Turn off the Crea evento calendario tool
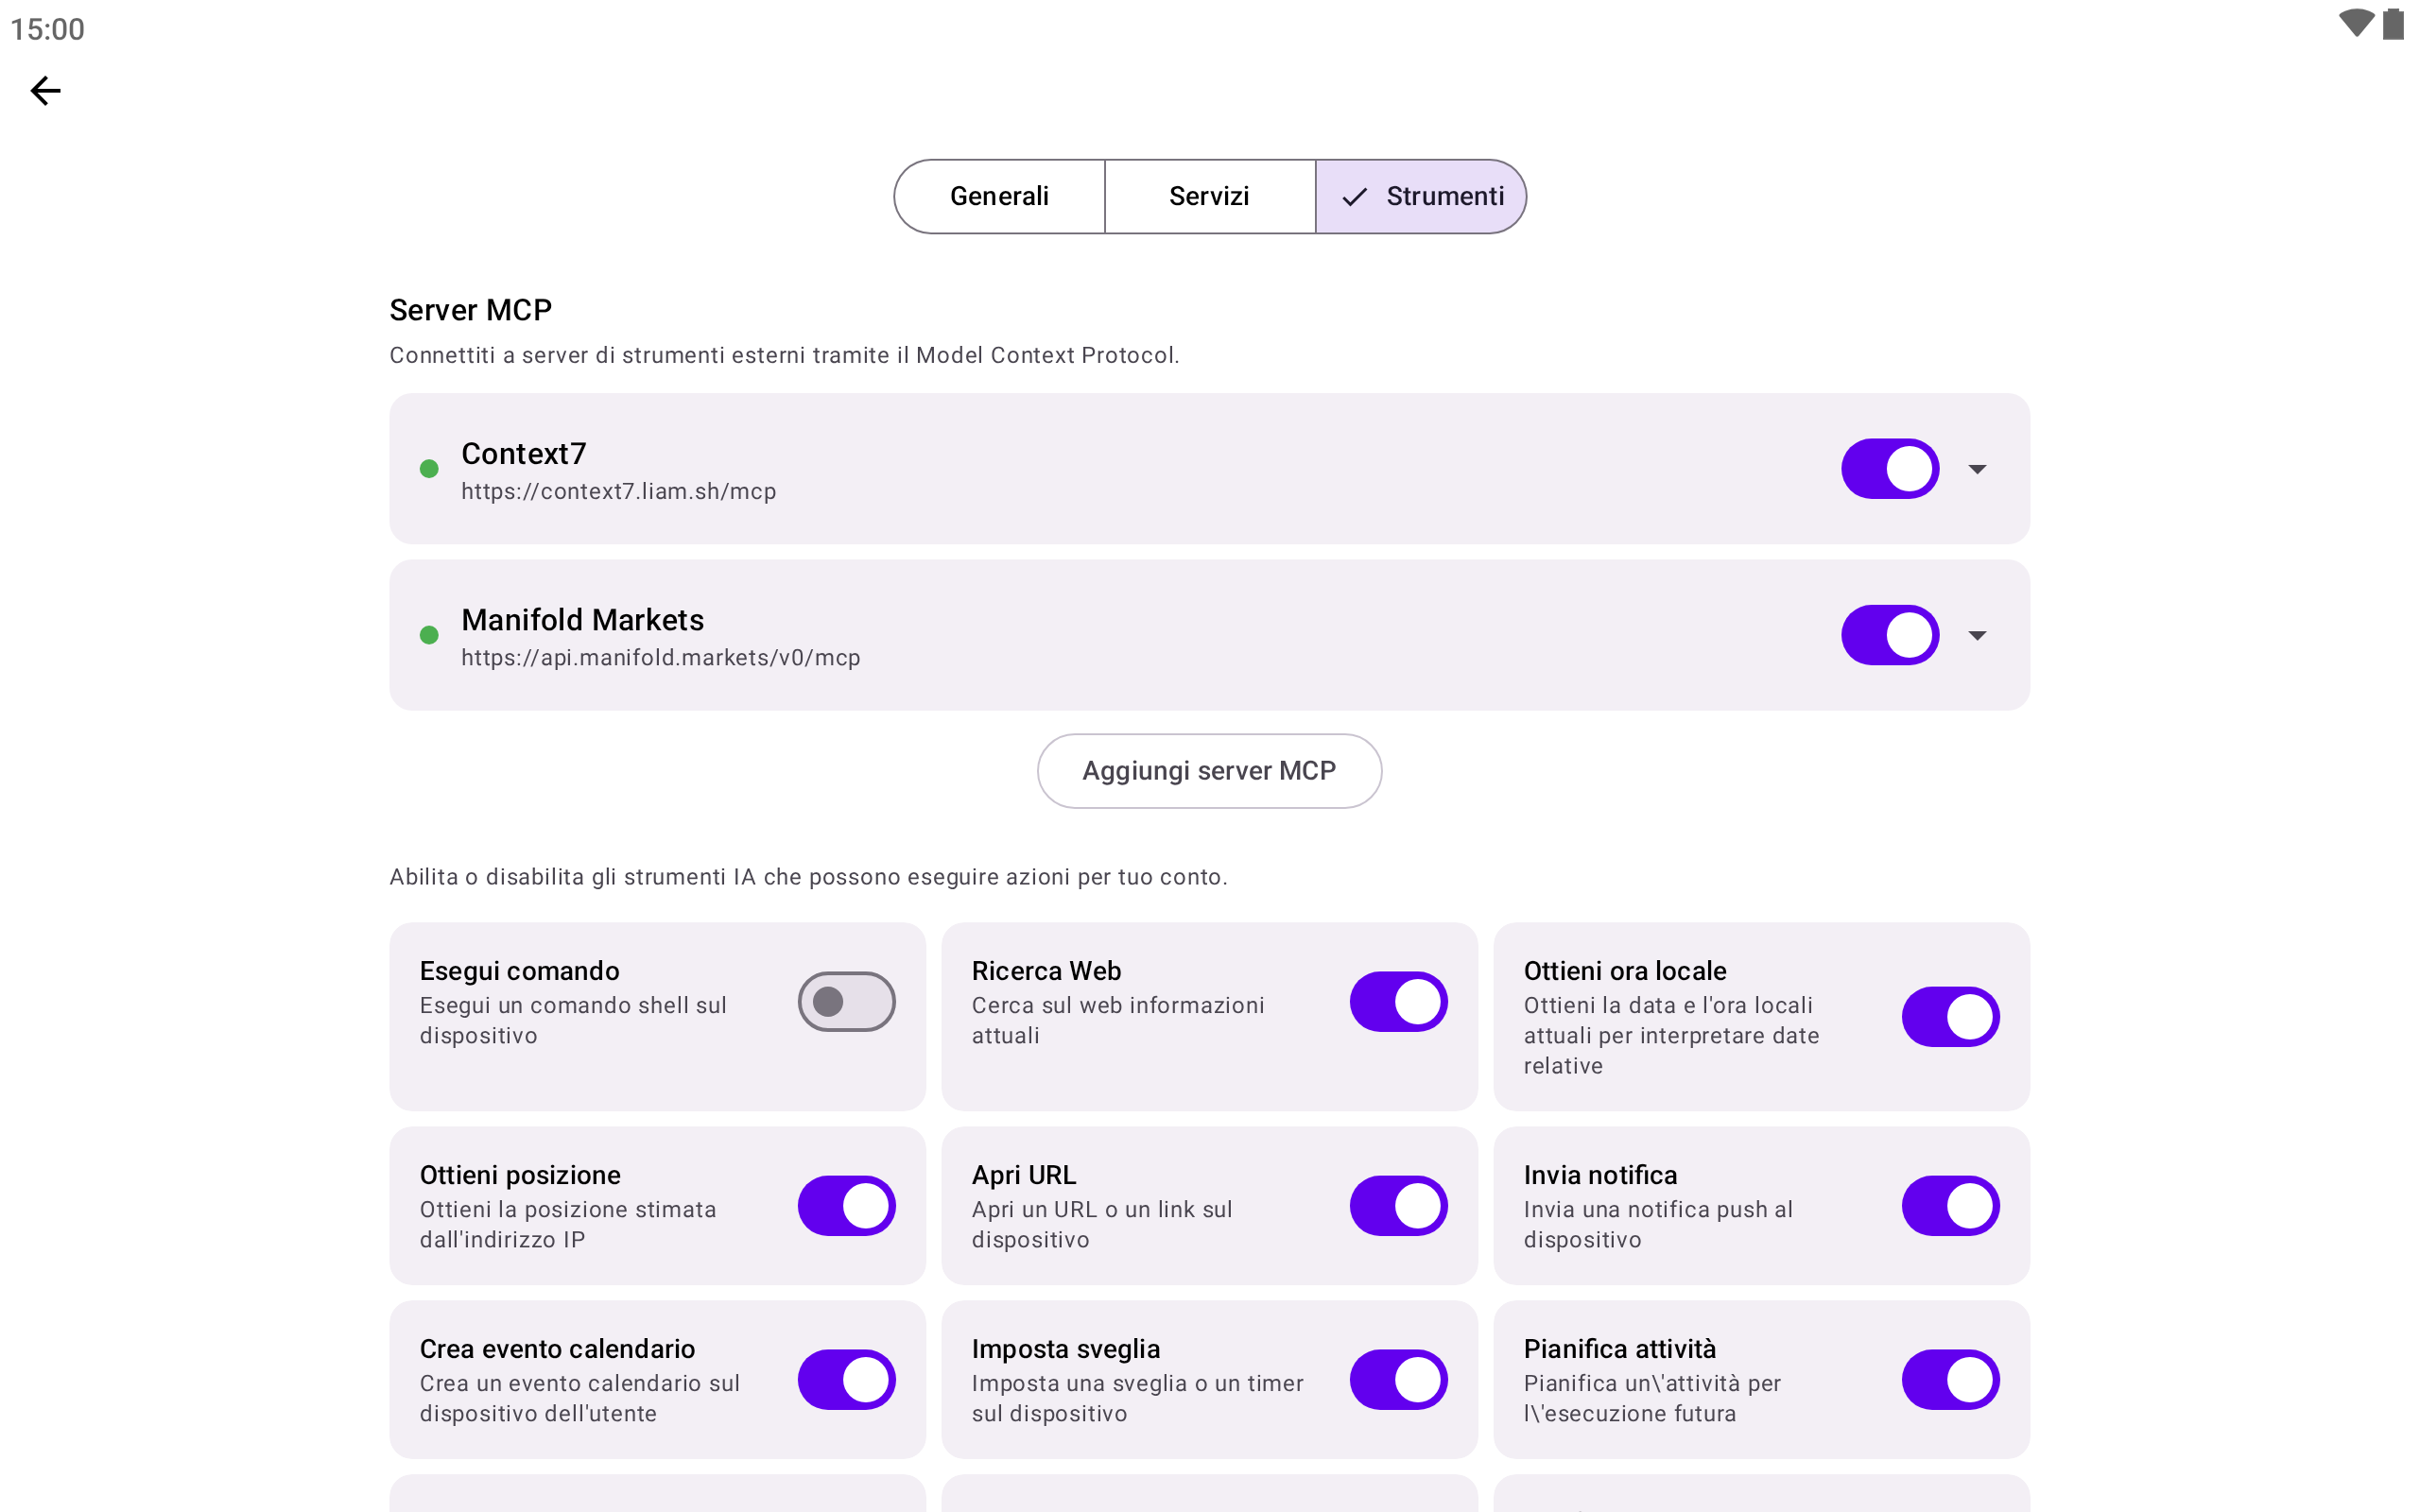 coord(846,1379)
